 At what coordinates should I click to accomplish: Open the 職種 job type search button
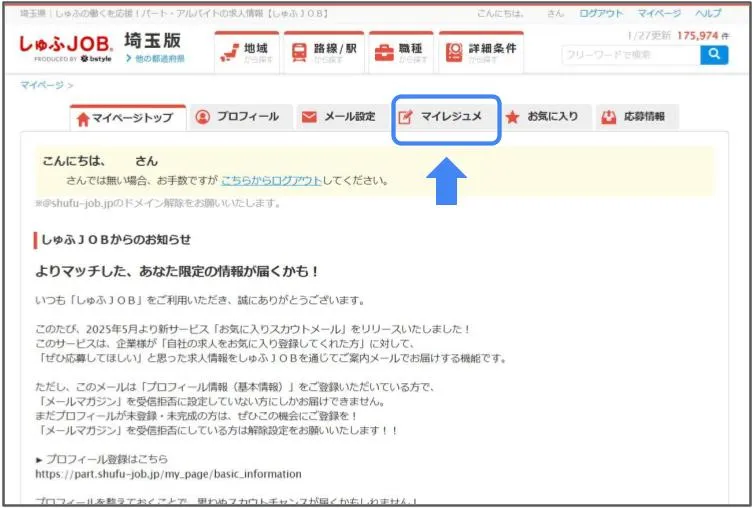[400, 51]
